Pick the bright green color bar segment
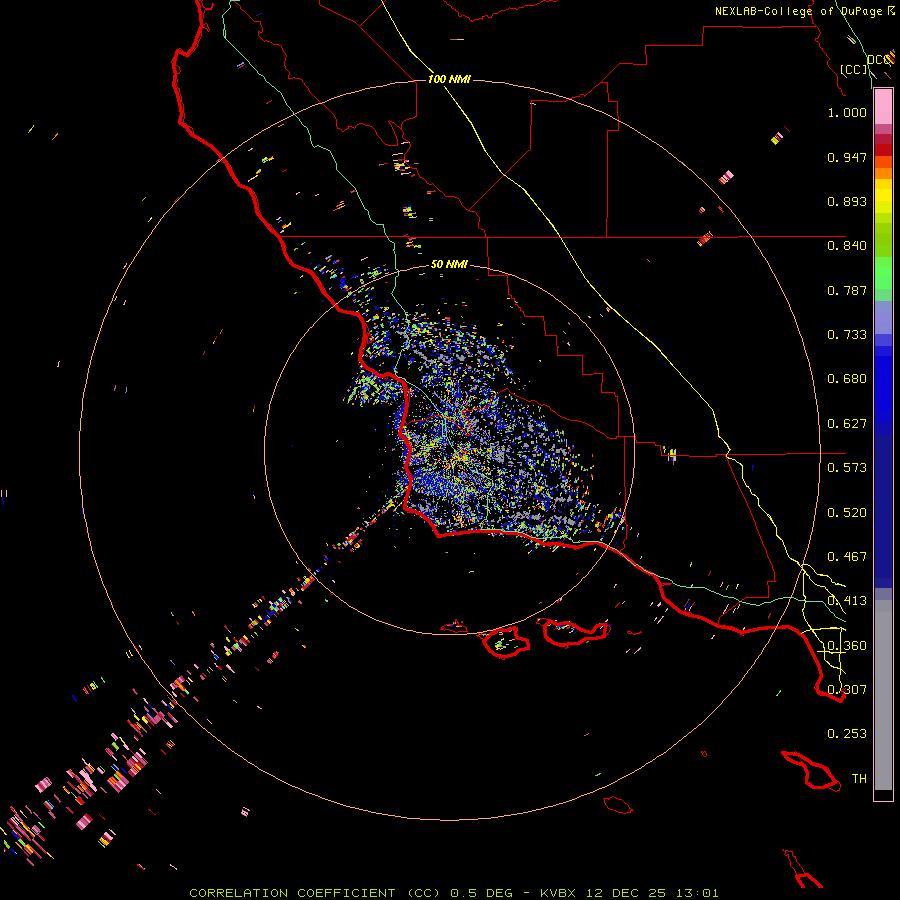The width and height of the screenshot is (900, 900). pyautogui.click(x=883, y=278)
